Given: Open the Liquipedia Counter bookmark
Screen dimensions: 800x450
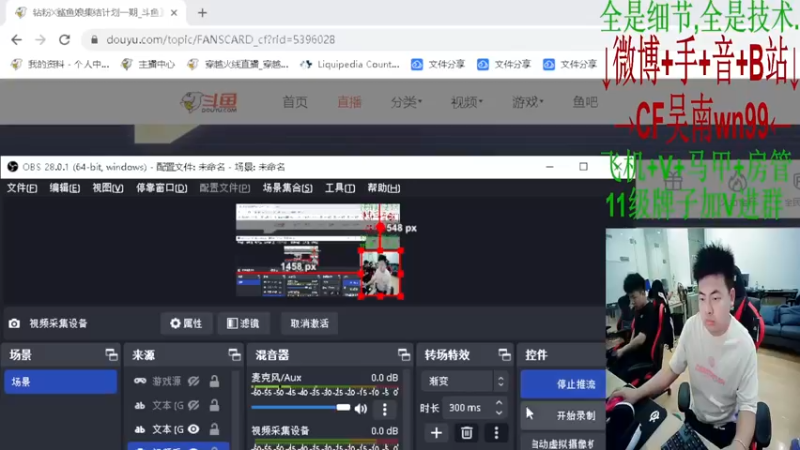Looking at the screenshot, I should pos(350,64).
